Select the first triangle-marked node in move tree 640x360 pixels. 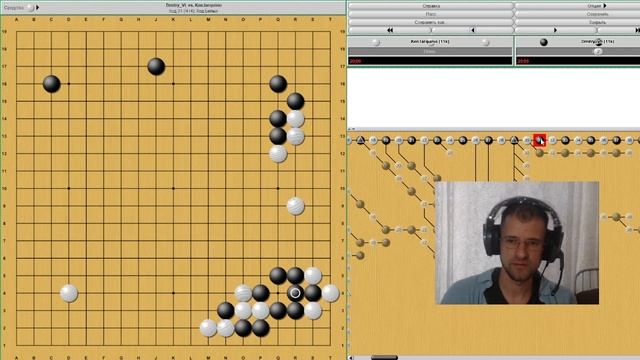point(360,140)
